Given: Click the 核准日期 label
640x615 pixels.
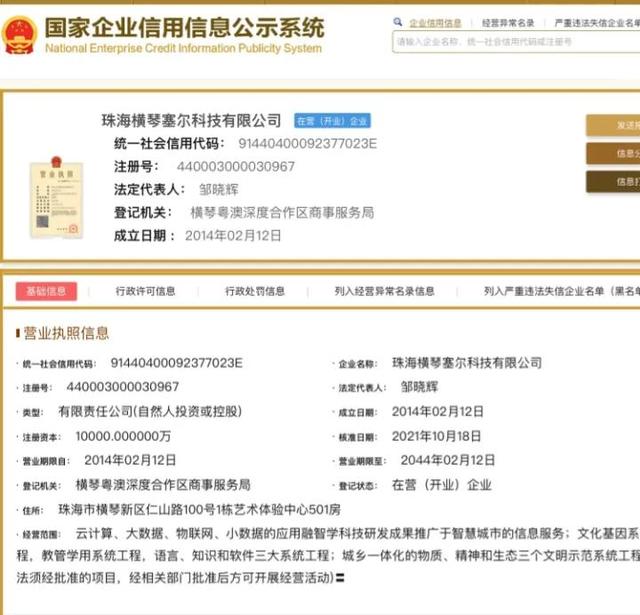Looking at the screenshot, I should tap(358, 437).
